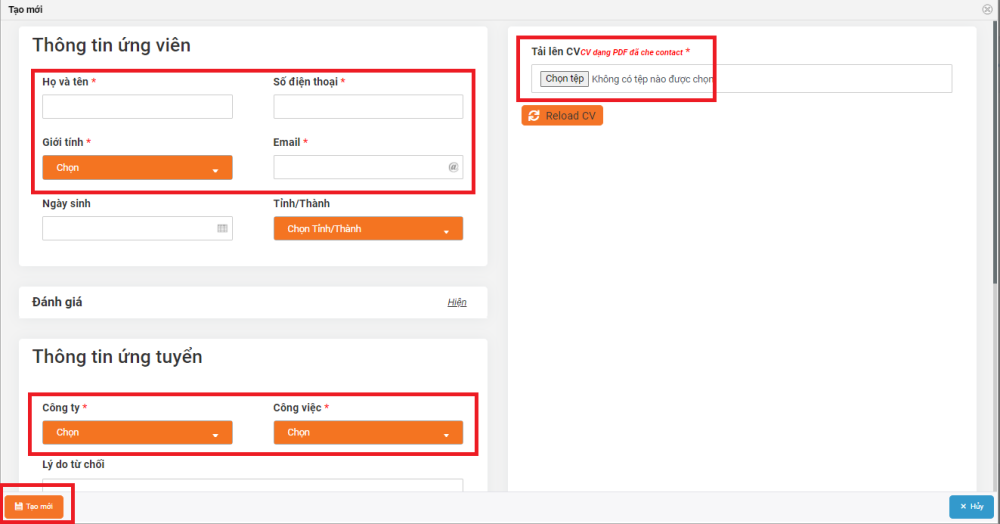Click the reload icon on Reload CV button
This screenshot has height=524, width=1000.
coord(534,116)
